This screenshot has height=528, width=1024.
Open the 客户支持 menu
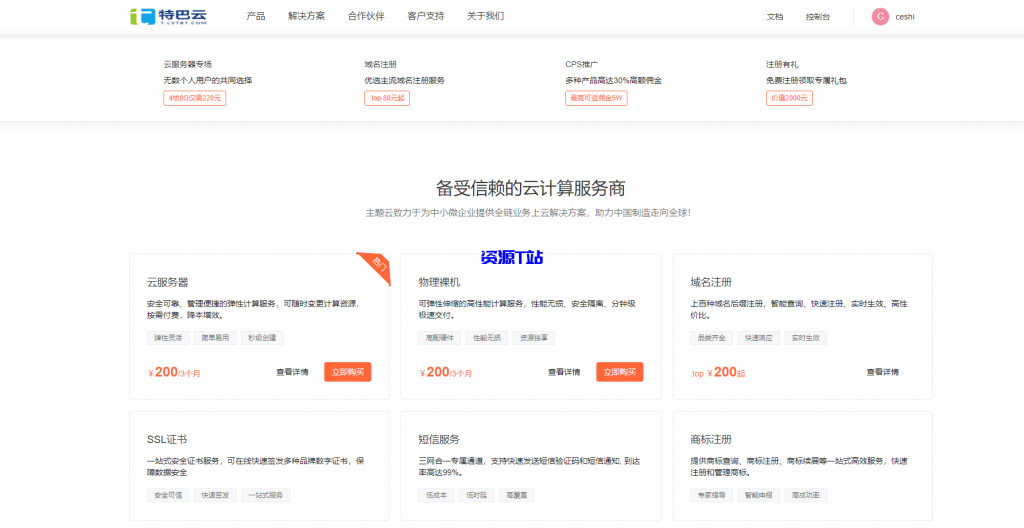426,16
